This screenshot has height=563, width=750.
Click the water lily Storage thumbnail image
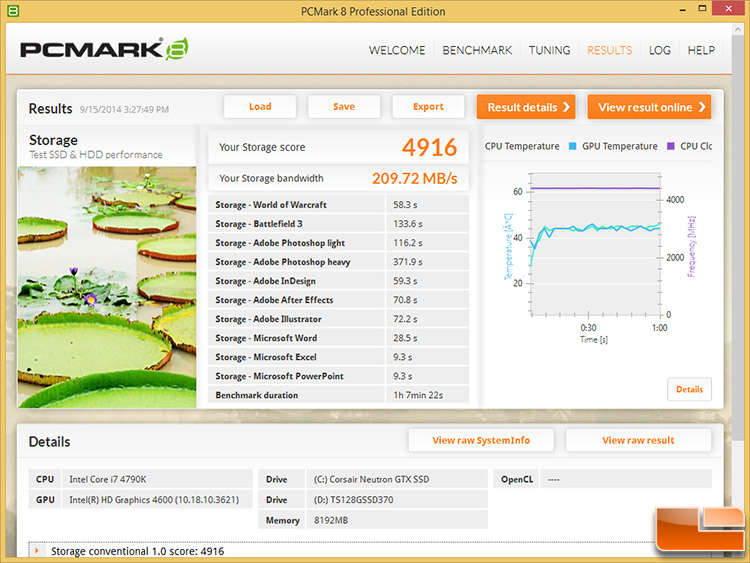[x=107, y=287]
